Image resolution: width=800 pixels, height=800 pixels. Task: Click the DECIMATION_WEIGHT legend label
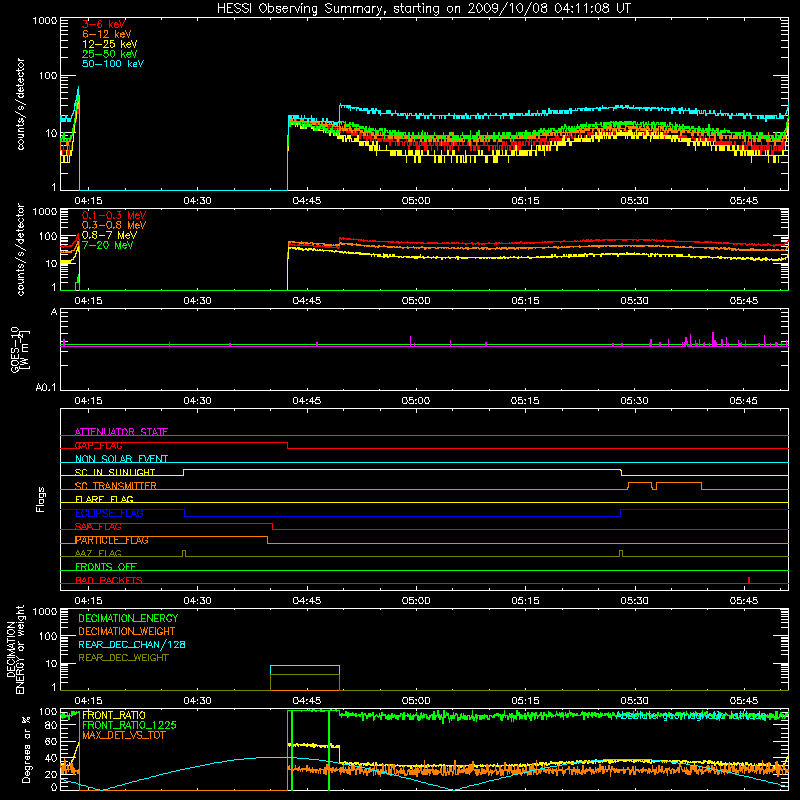click(x=127, y=631)
